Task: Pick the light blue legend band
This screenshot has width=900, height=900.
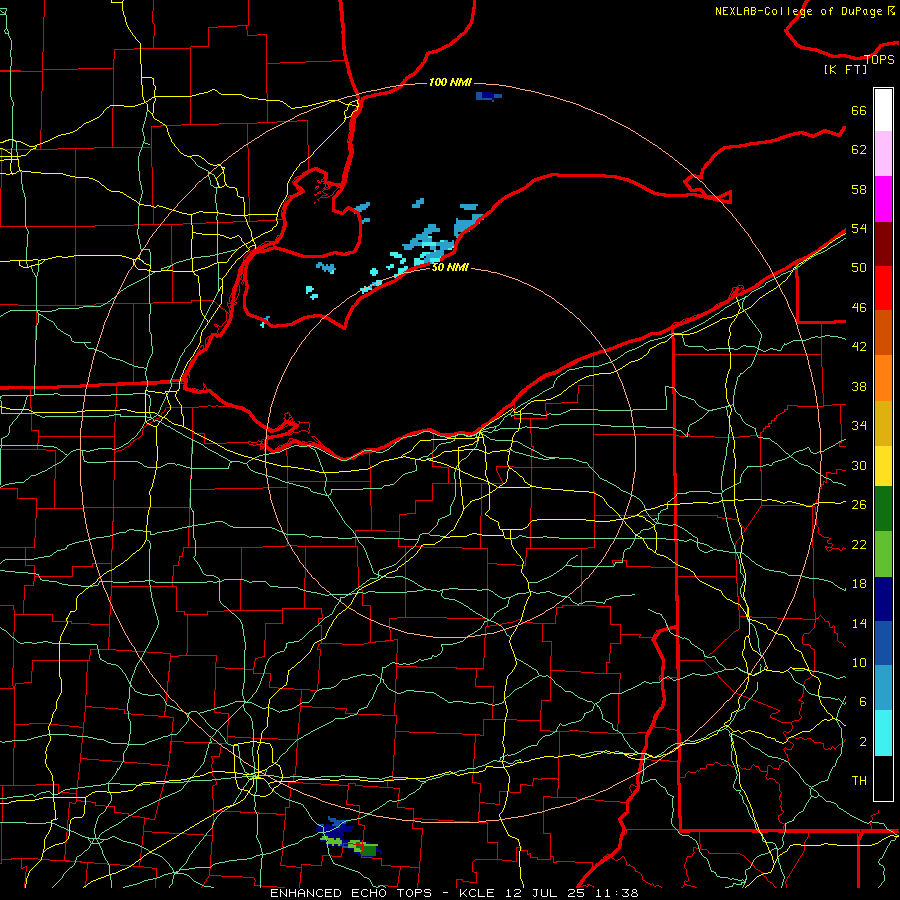Action: 883,688
